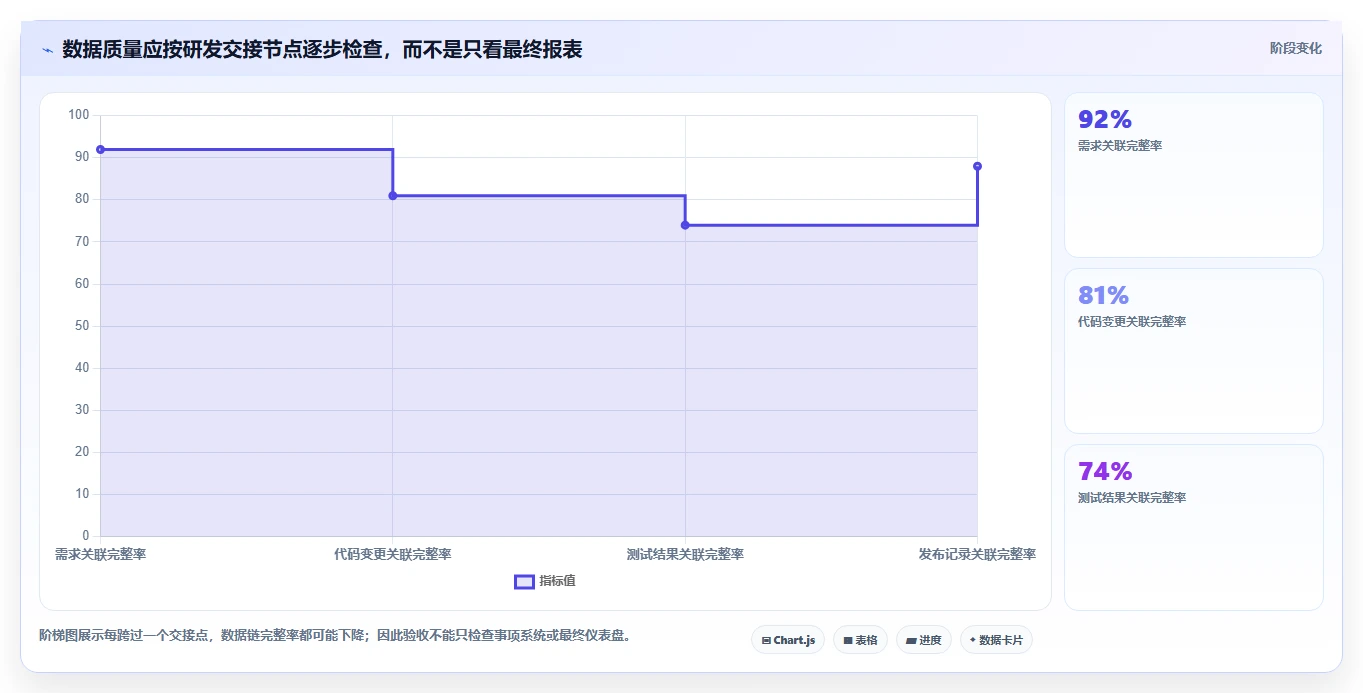Click 代码变更关联完整率 label under 81%

pyautogui.click(x=1132, y=322)
